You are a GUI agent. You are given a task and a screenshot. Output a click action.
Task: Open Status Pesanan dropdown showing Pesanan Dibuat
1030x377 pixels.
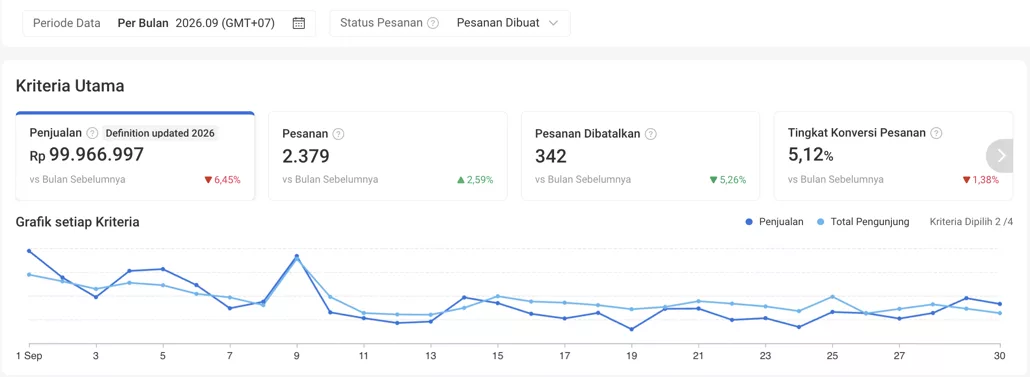point(450,23)
